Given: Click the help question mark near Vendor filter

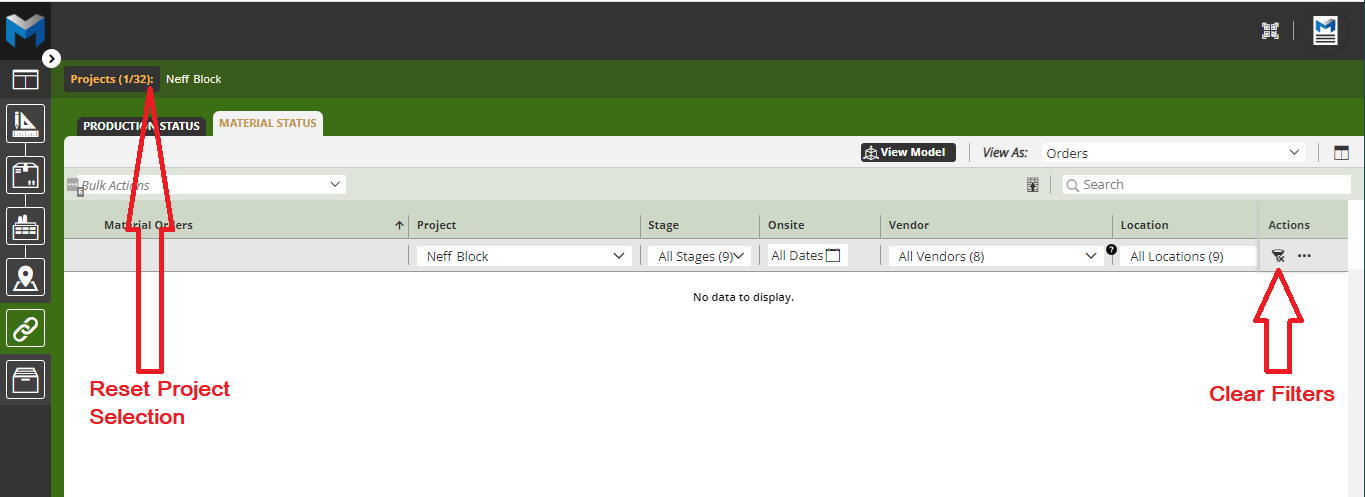Looking at the screenshot, I should pyautogui.click(x=1111, y=250).
